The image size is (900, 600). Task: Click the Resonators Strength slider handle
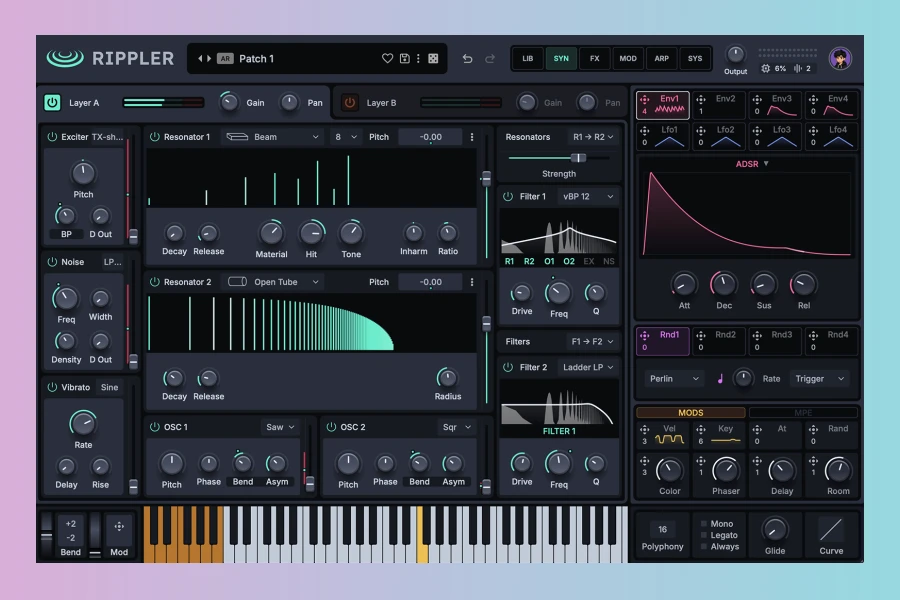point(578,158)
